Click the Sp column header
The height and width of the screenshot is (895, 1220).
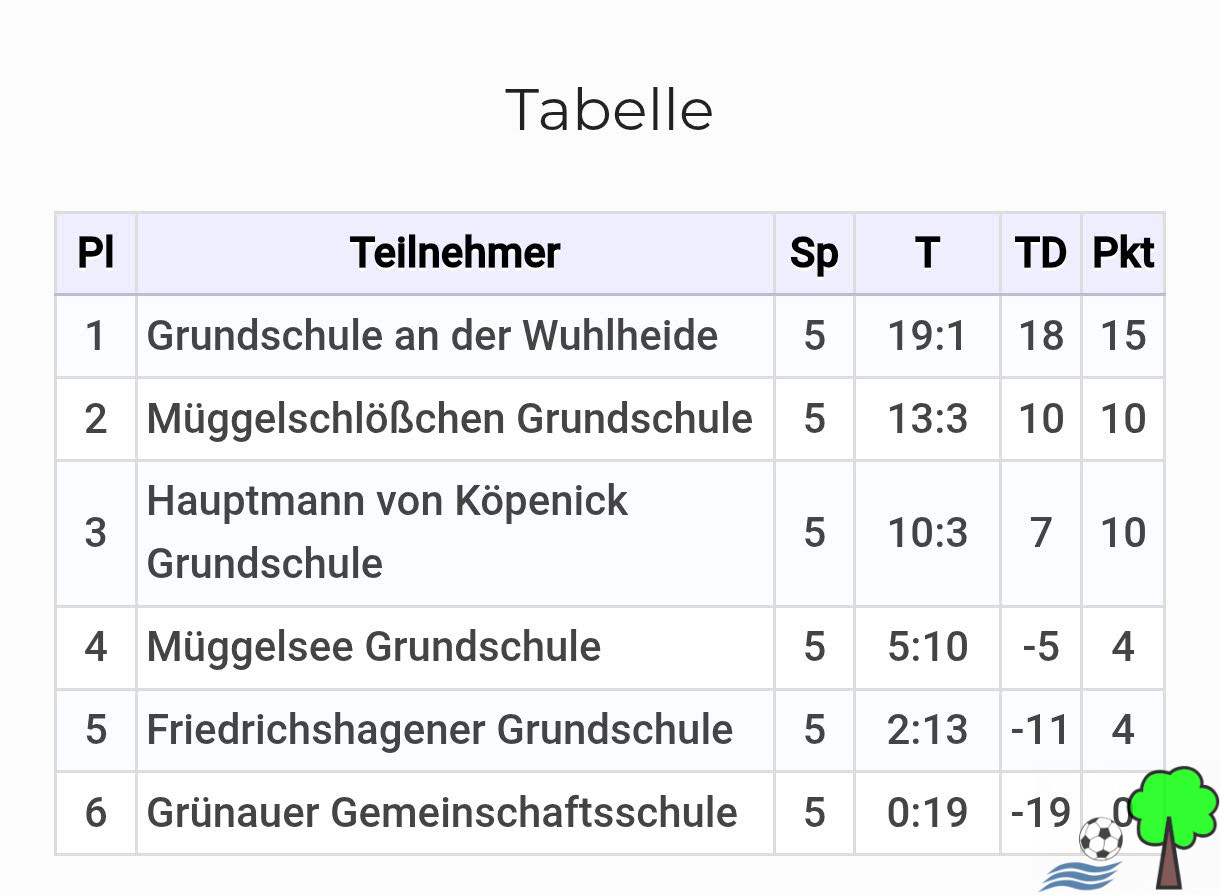tap(814, 254)
